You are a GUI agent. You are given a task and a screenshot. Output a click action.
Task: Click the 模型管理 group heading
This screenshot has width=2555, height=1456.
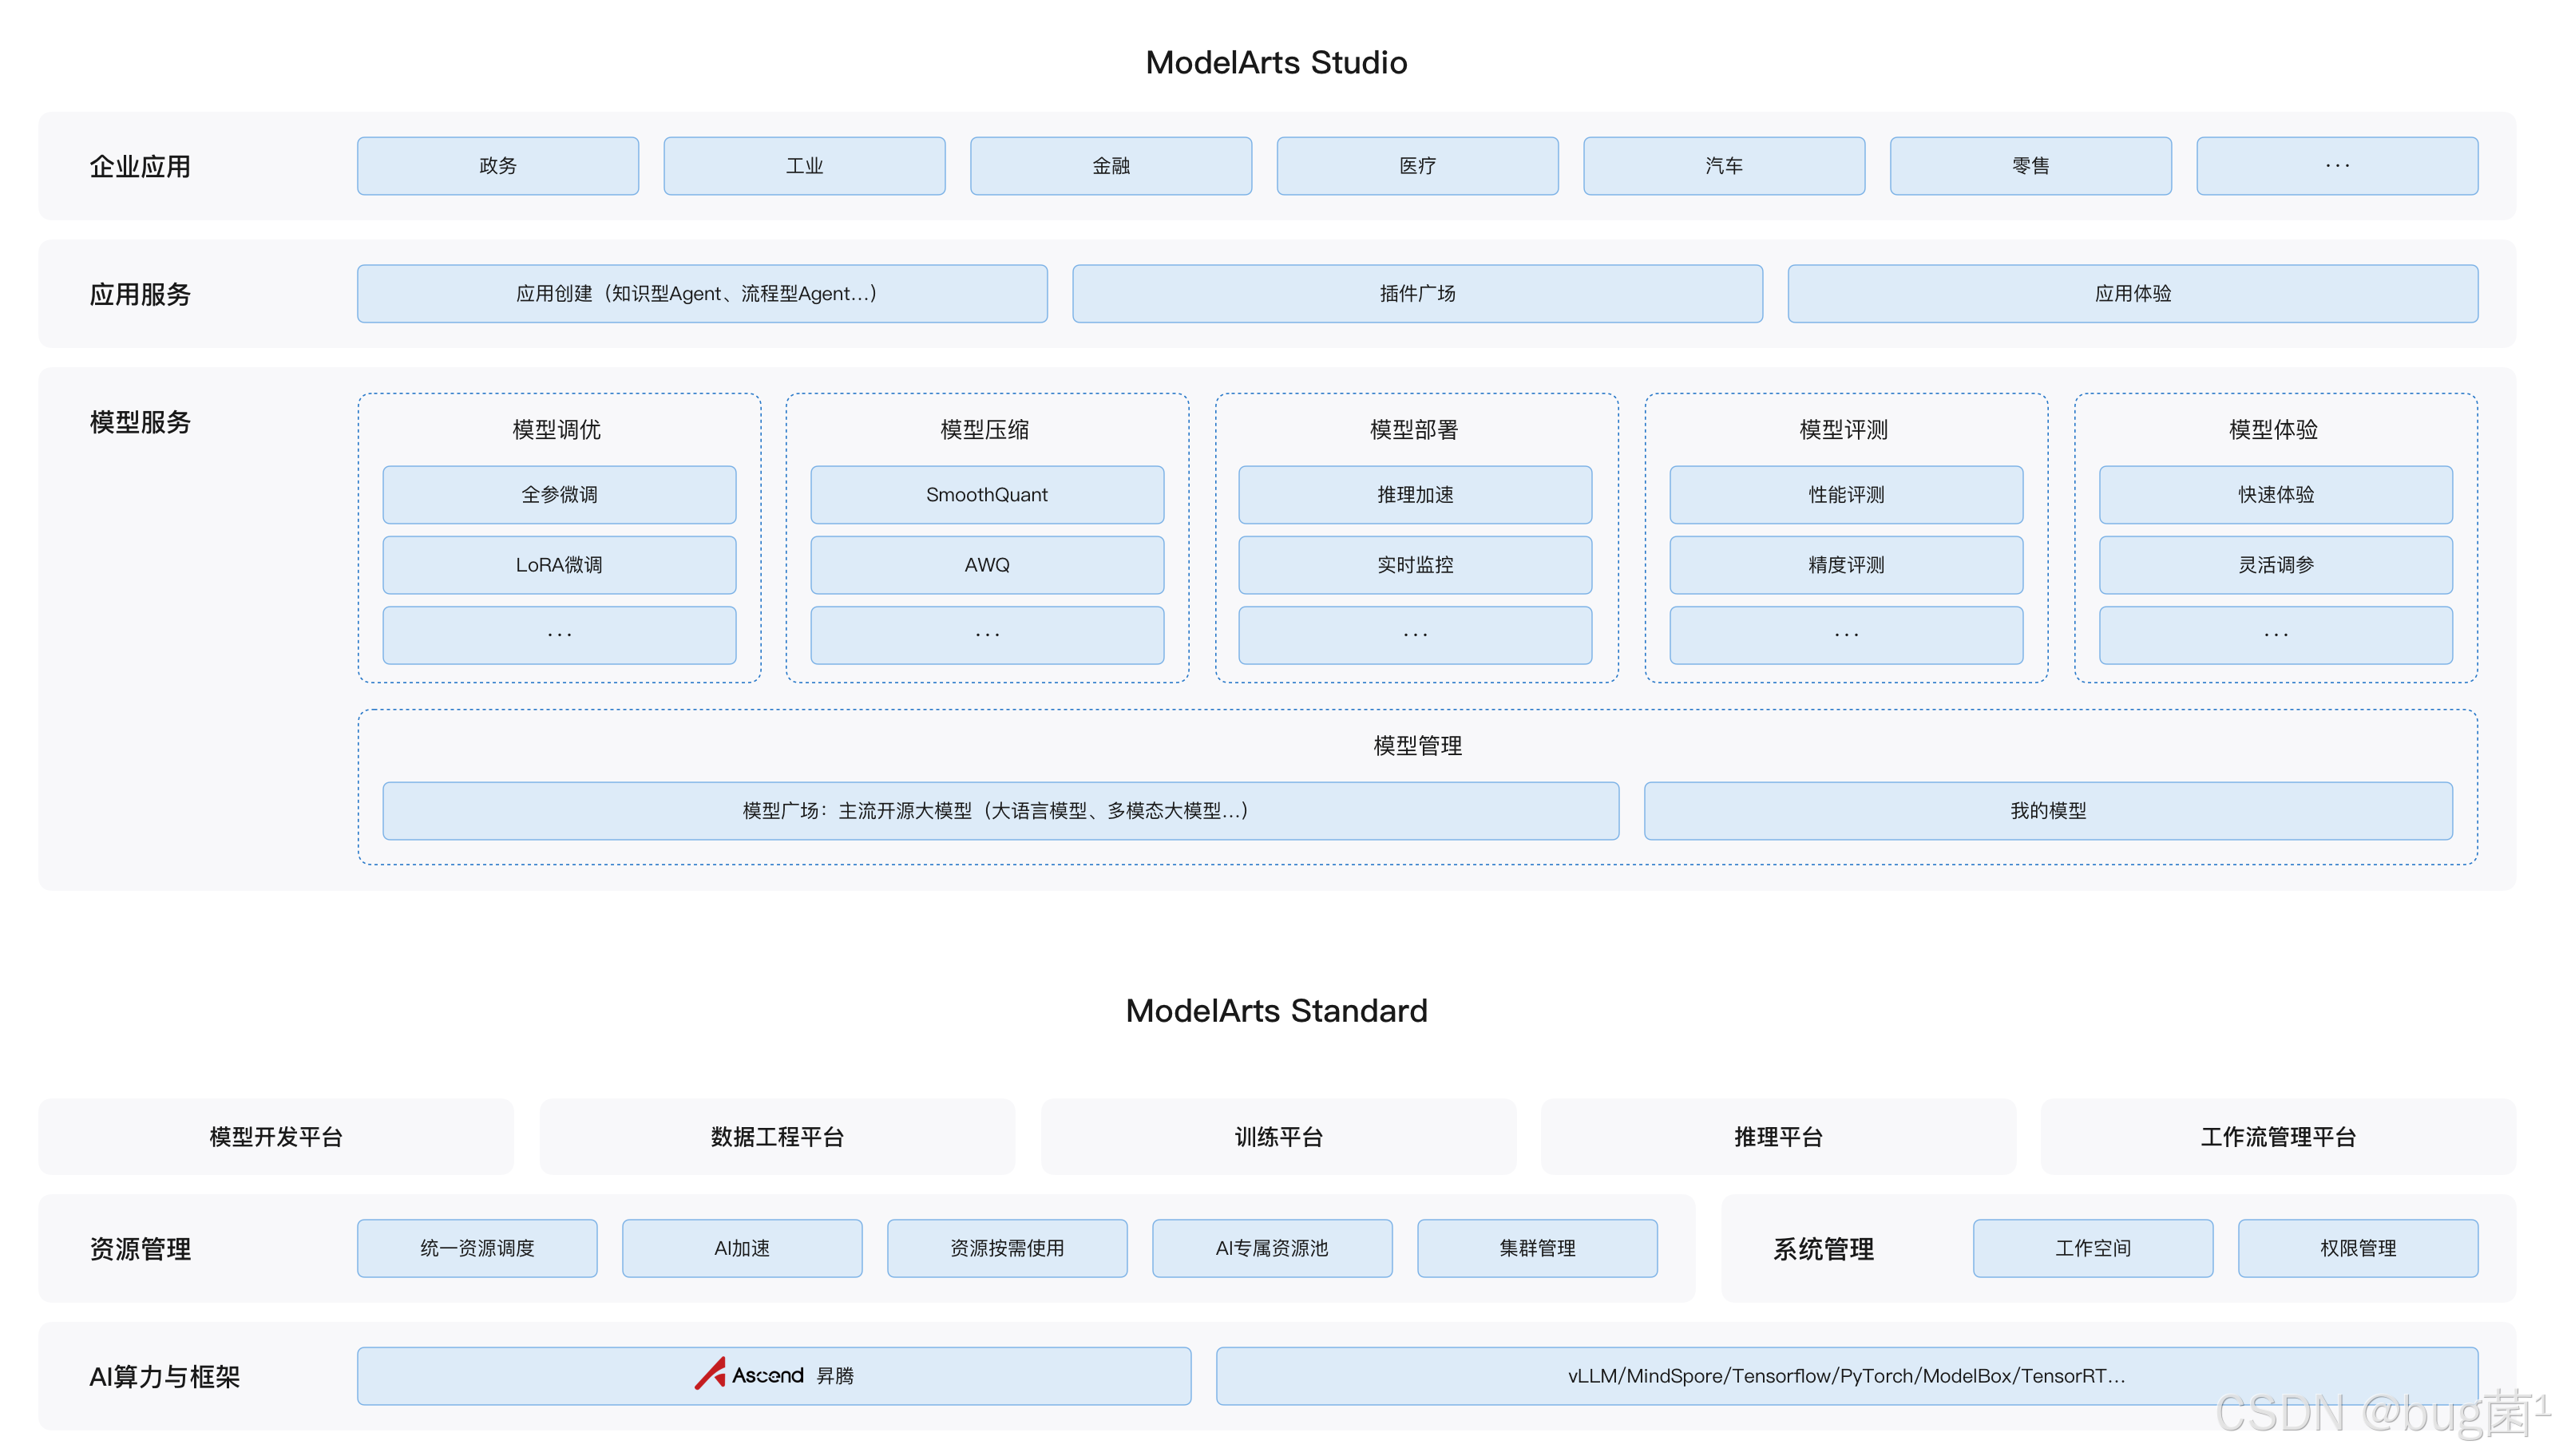click(1417, 745)
